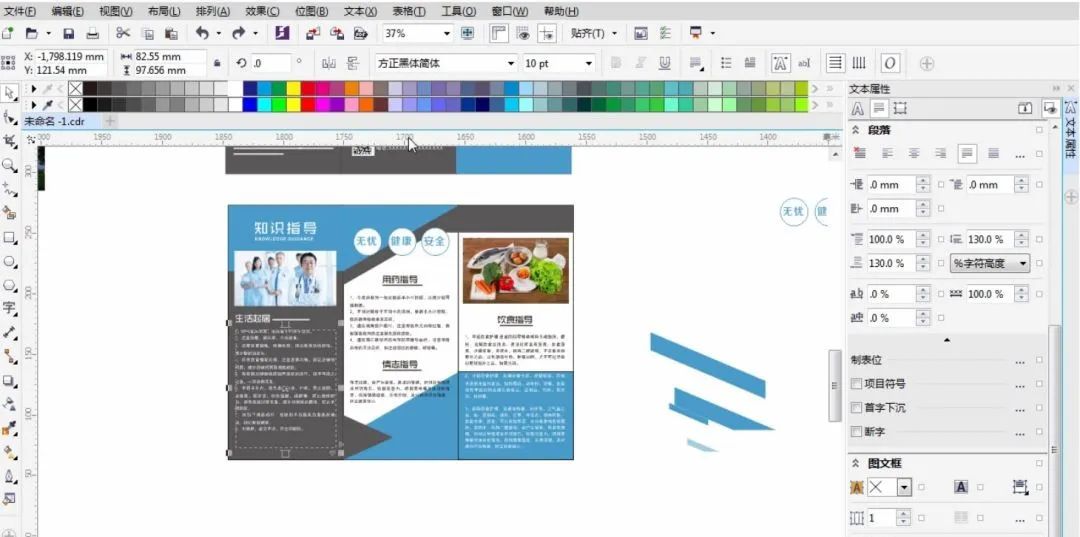Click the vertical text direction icon

pos(859,63)
